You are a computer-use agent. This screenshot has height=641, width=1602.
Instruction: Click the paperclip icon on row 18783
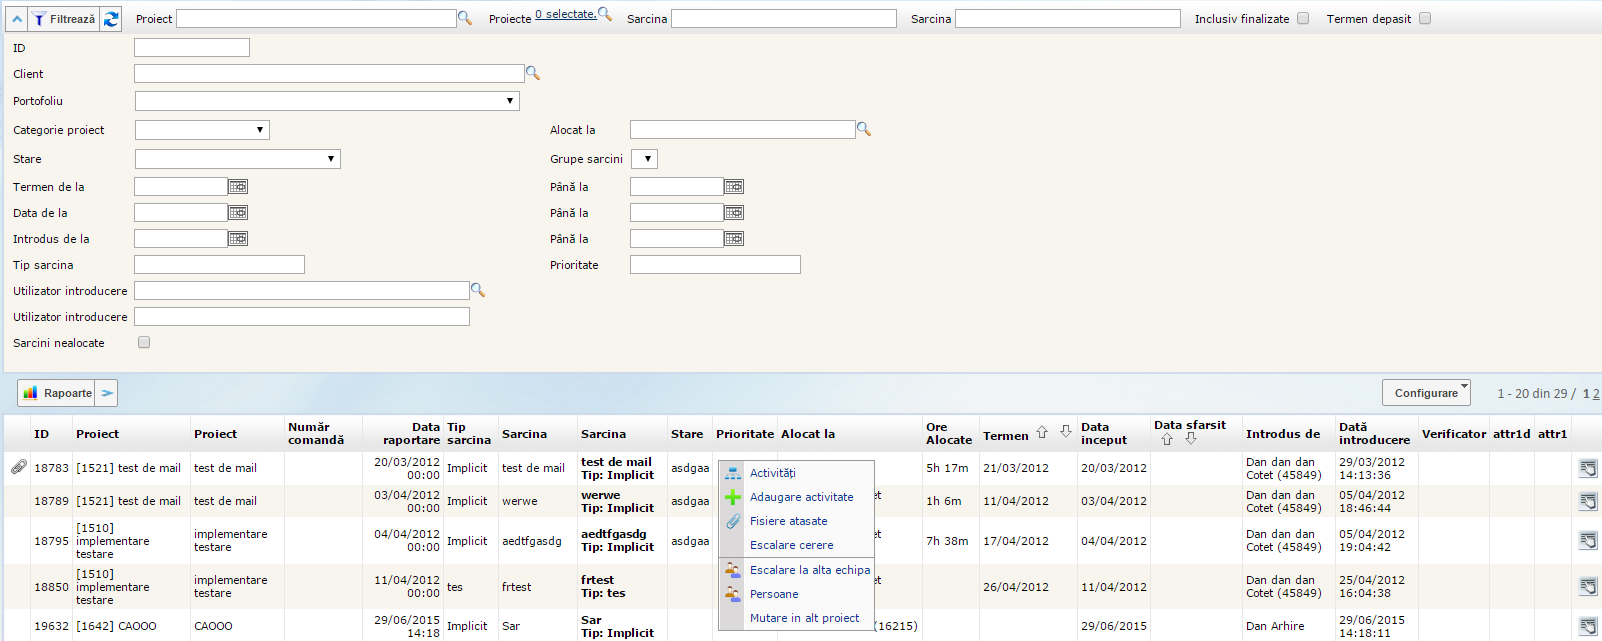coord(19,467)
